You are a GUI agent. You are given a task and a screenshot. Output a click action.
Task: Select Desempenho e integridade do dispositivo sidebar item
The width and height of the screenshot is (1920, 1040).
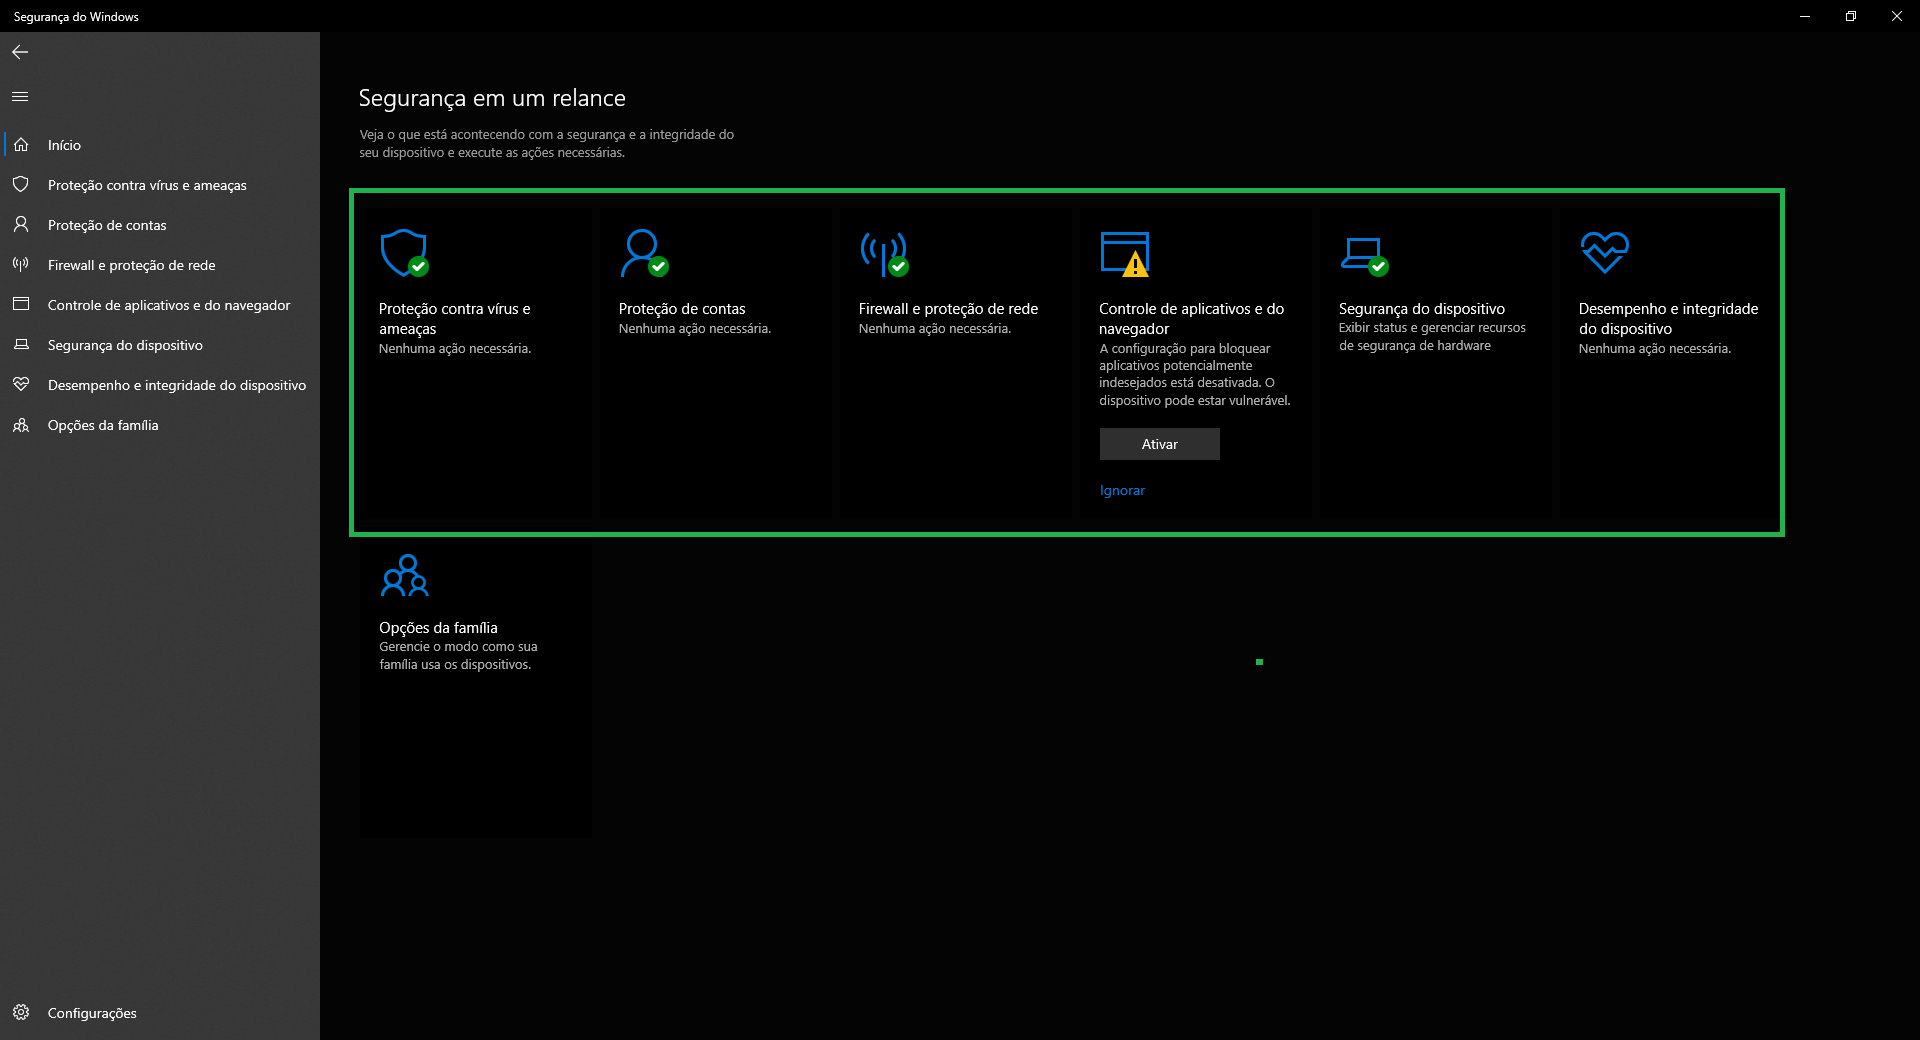point(177,385)
